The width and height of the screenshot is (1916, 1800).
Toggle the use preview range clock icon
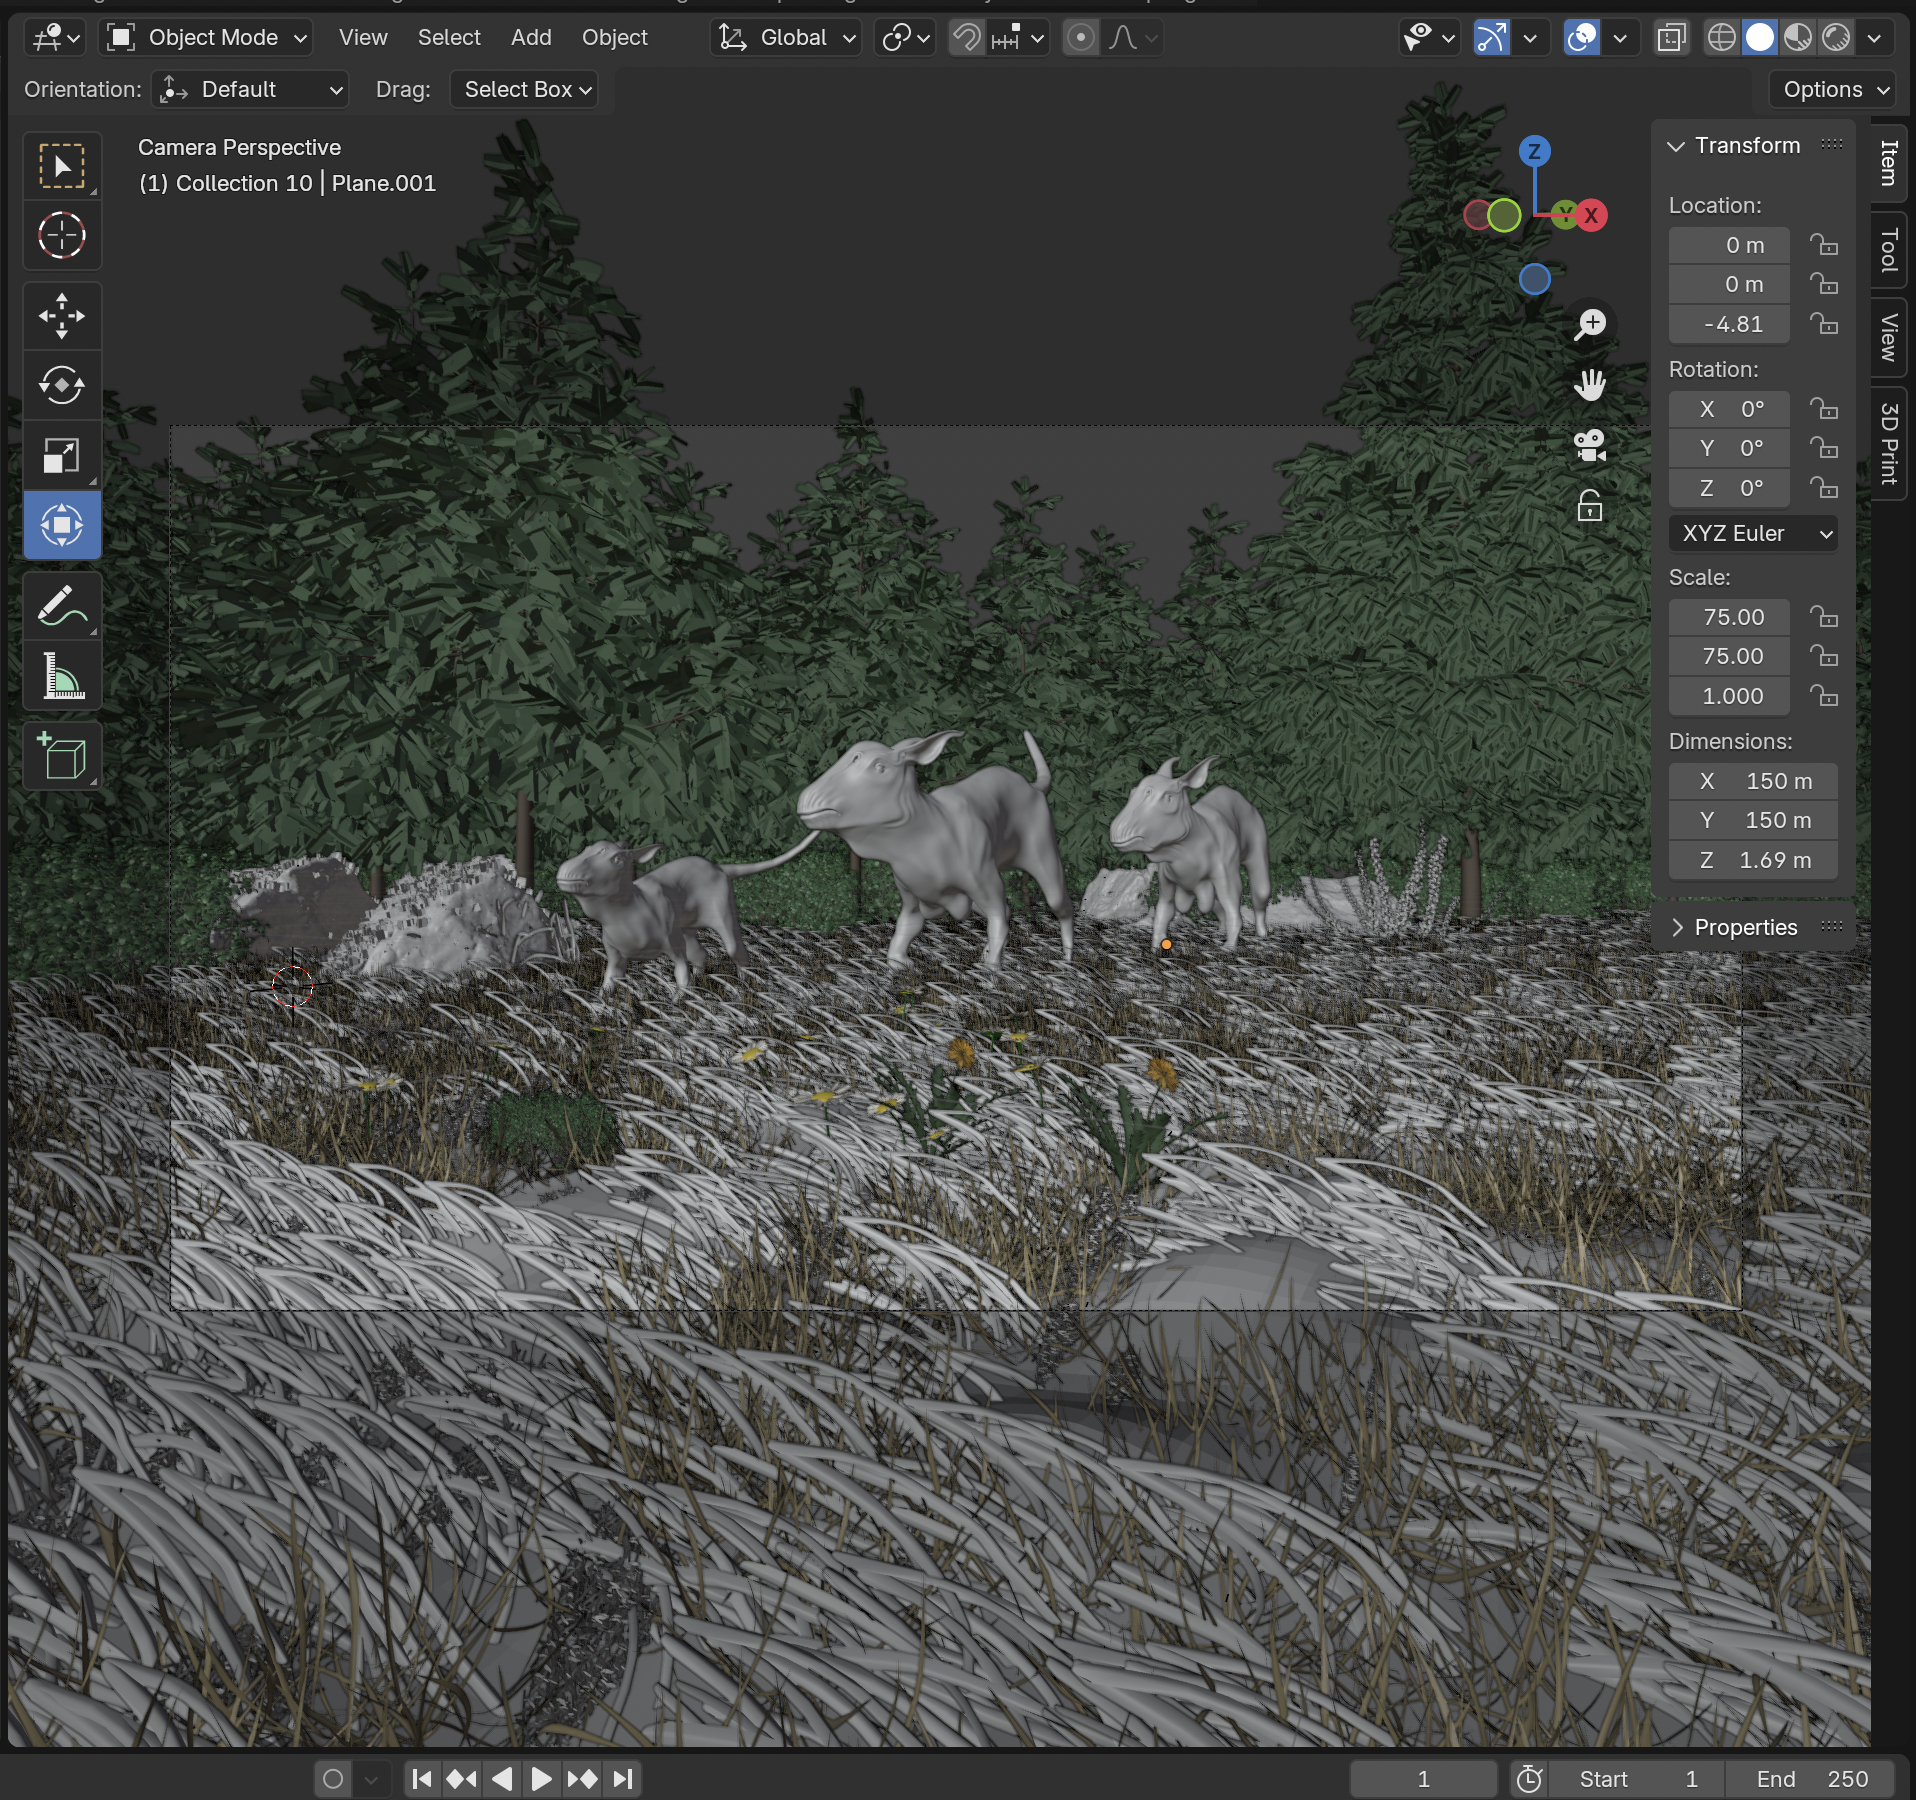pos(1529,1779)
